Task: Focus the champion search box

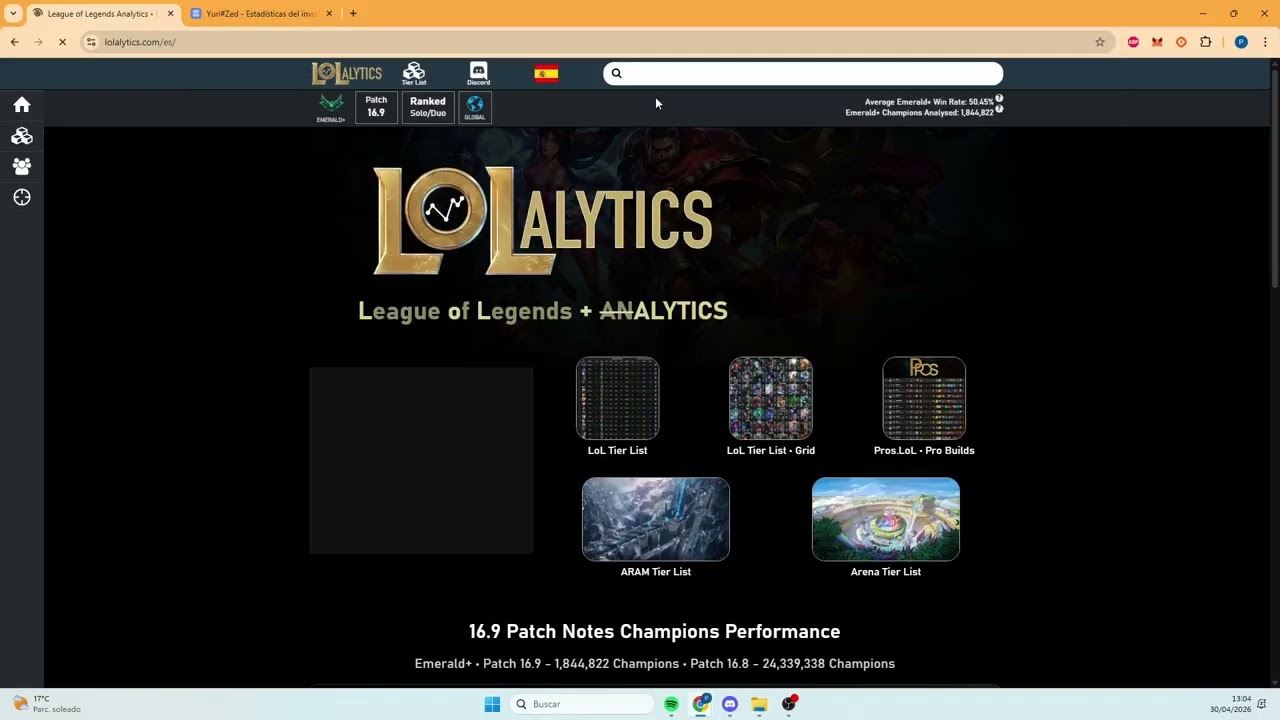Action: [803, 73]
